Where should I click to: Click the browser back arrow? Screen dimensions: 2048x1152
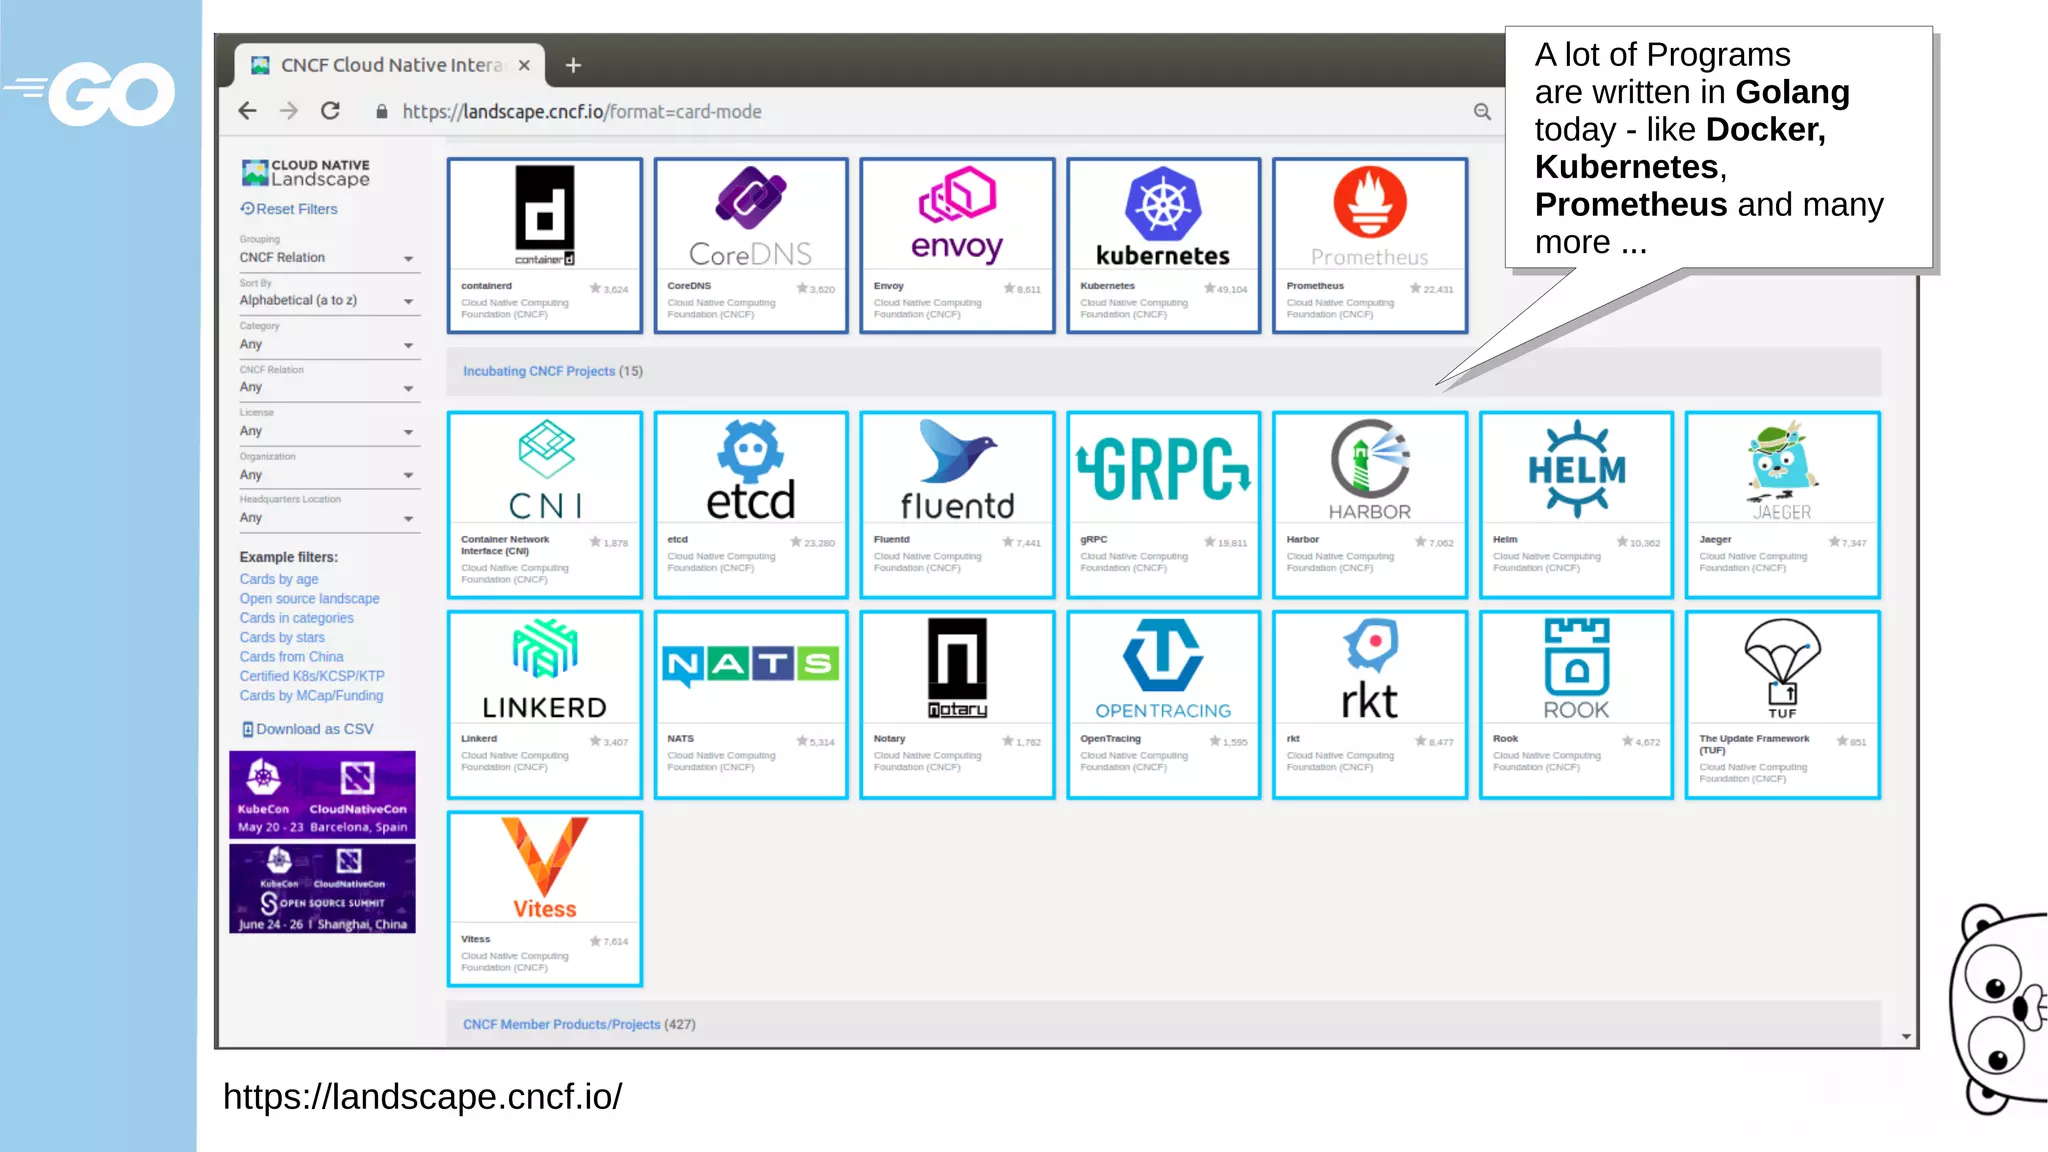248,111
